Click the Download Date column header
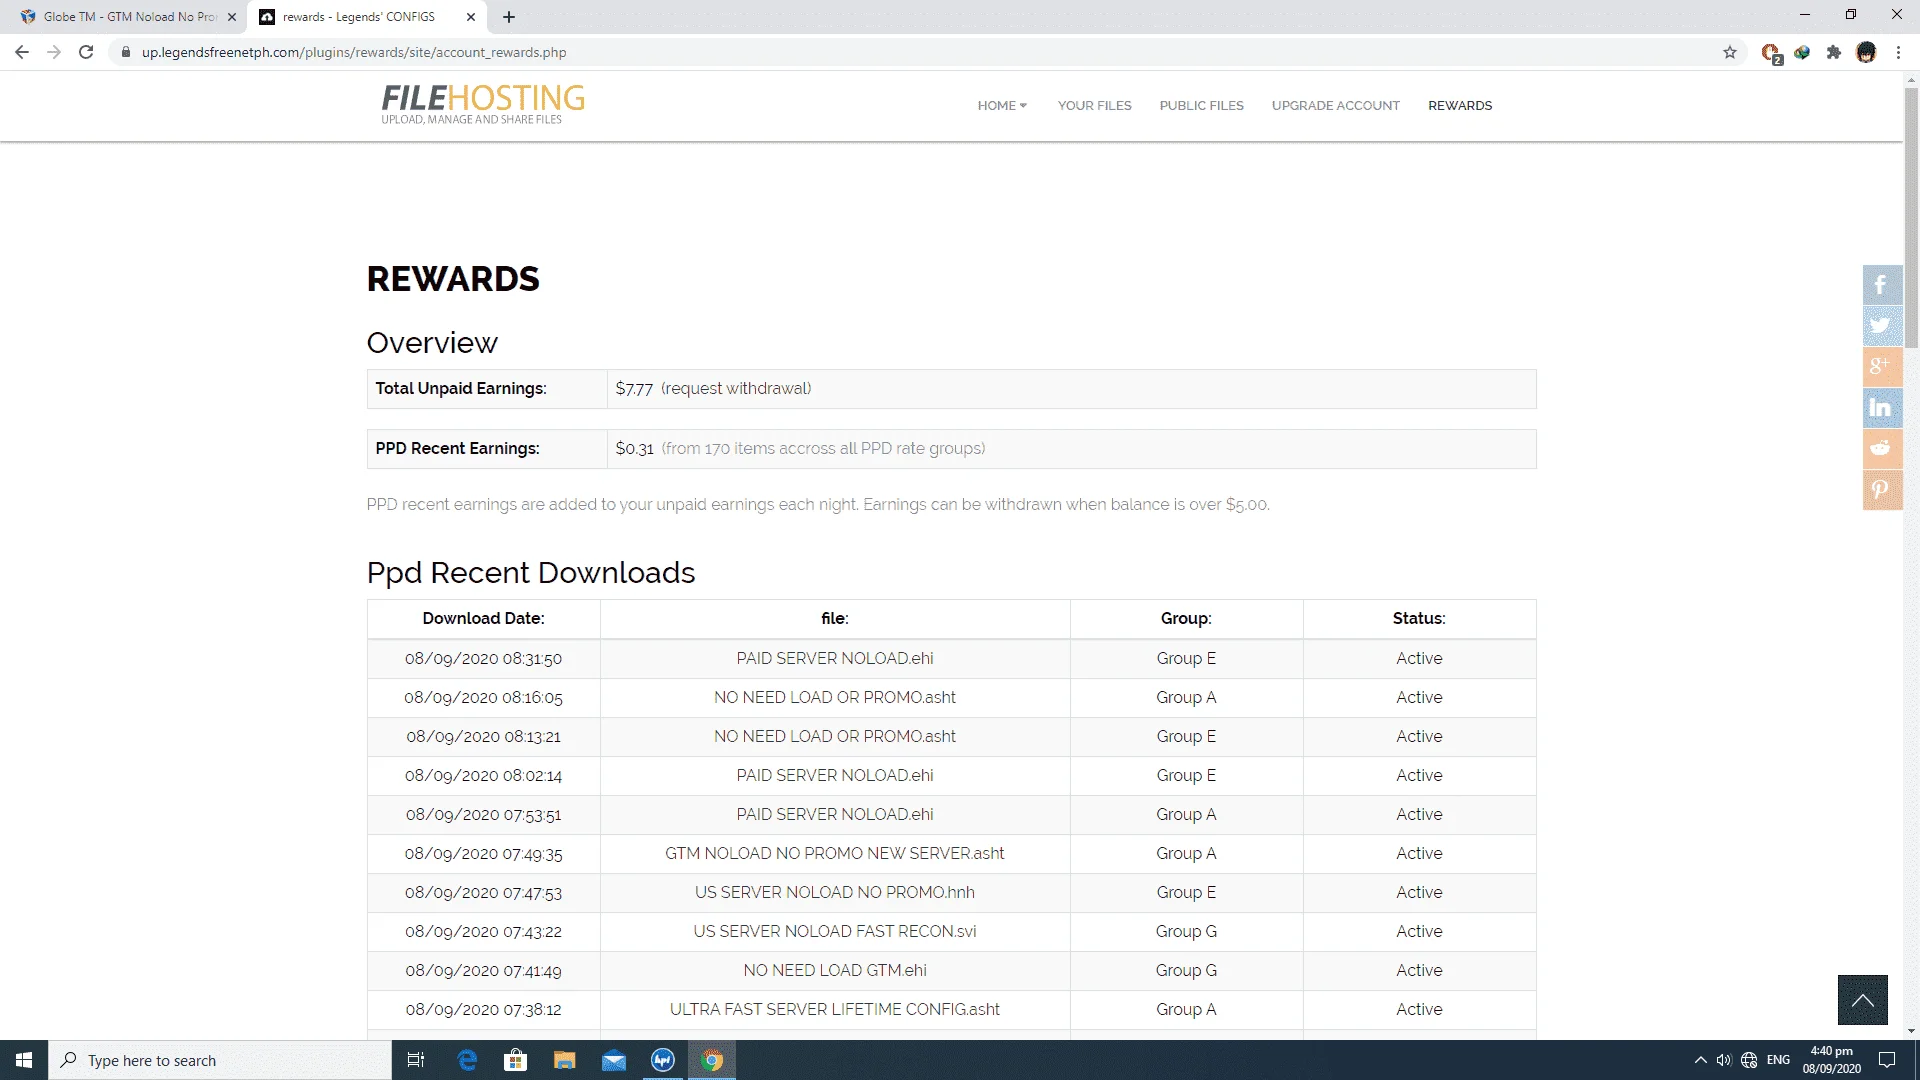The width and height of the screenshot is (1920, 1080). pyautogui.click(x=483, y=618)
